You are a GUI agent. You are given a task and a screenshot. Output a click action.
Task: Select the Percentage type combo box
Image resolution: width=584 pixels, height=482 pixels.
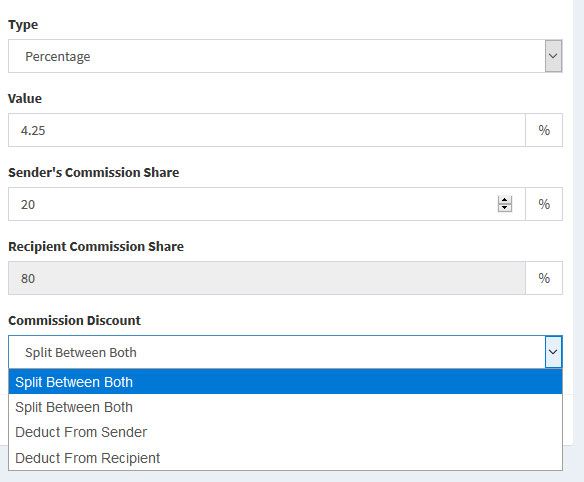pyautogui.click(x=285, y=56)
